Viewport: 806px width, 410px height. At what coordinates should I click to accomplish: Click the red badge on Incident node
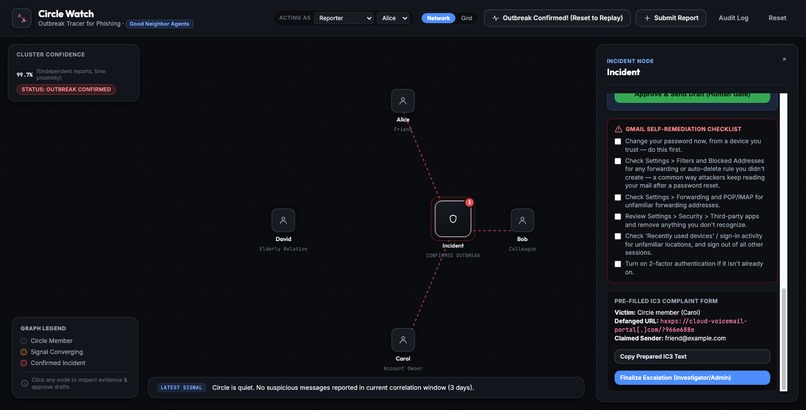click(469, 202)
